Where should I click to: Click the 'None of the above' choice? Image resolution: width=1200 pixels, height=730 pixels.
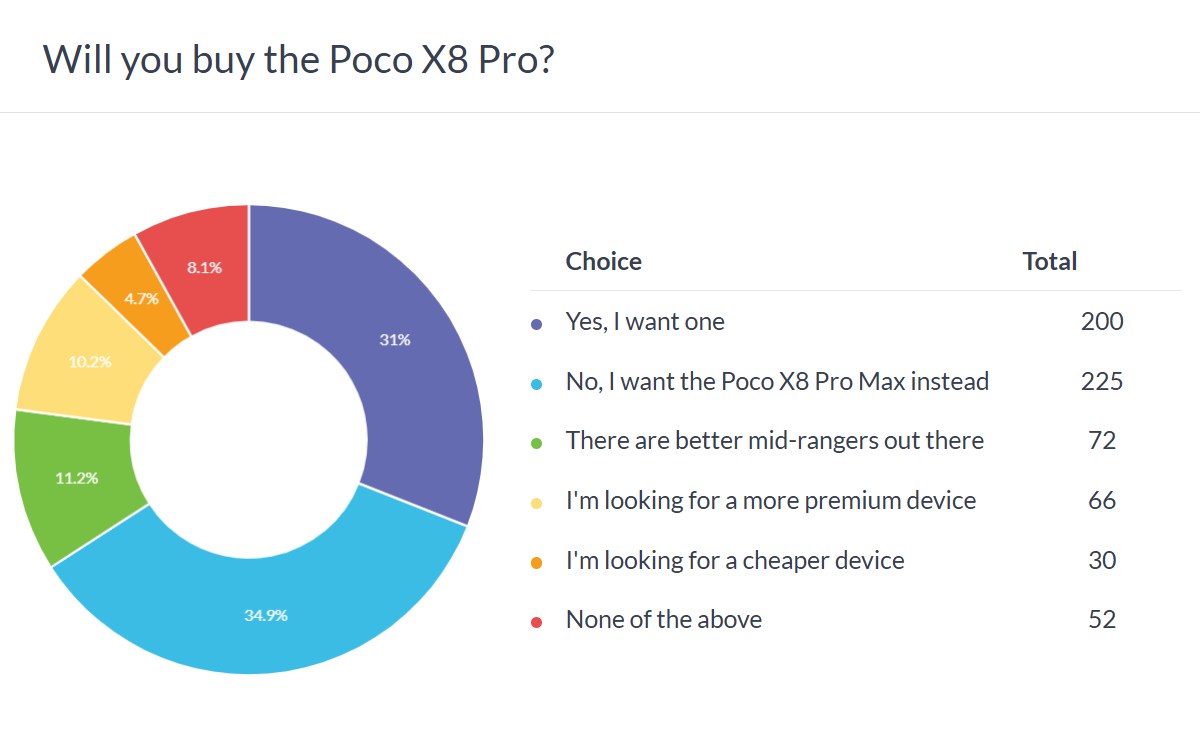click(x=664, y=620)
